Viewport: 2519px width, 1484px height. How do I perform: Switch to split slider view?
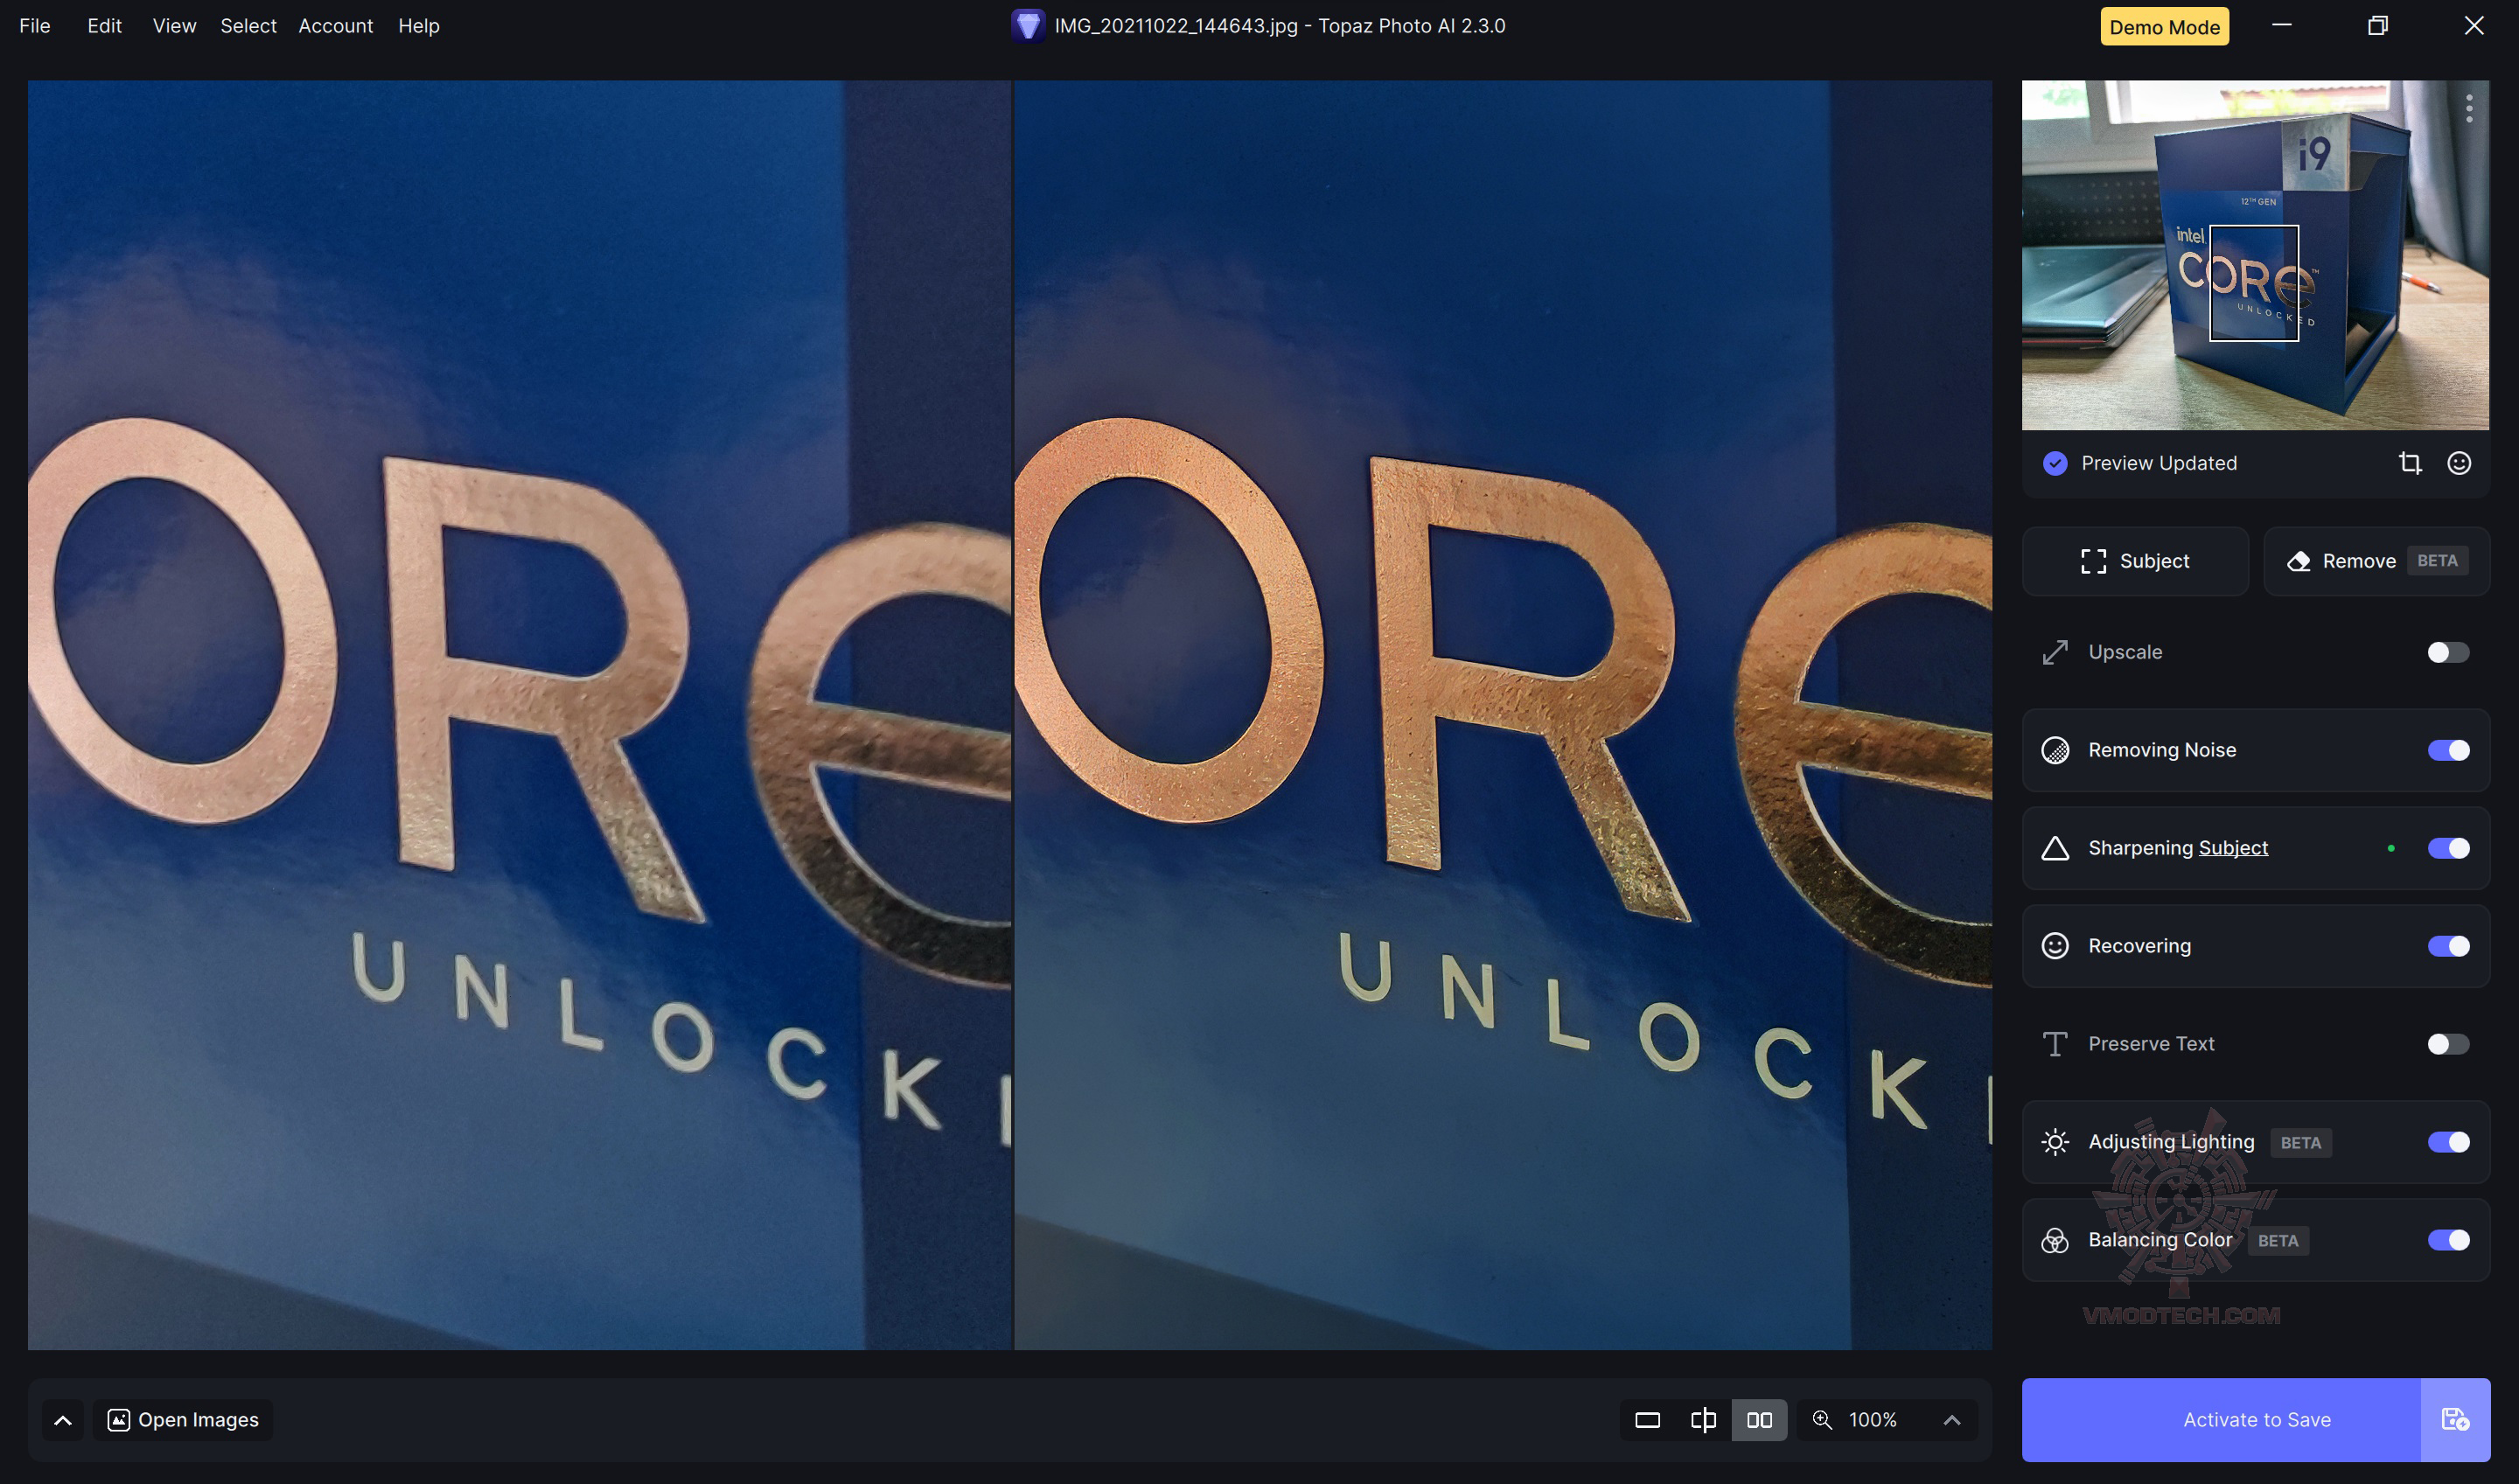[x=1703, y=1419]
